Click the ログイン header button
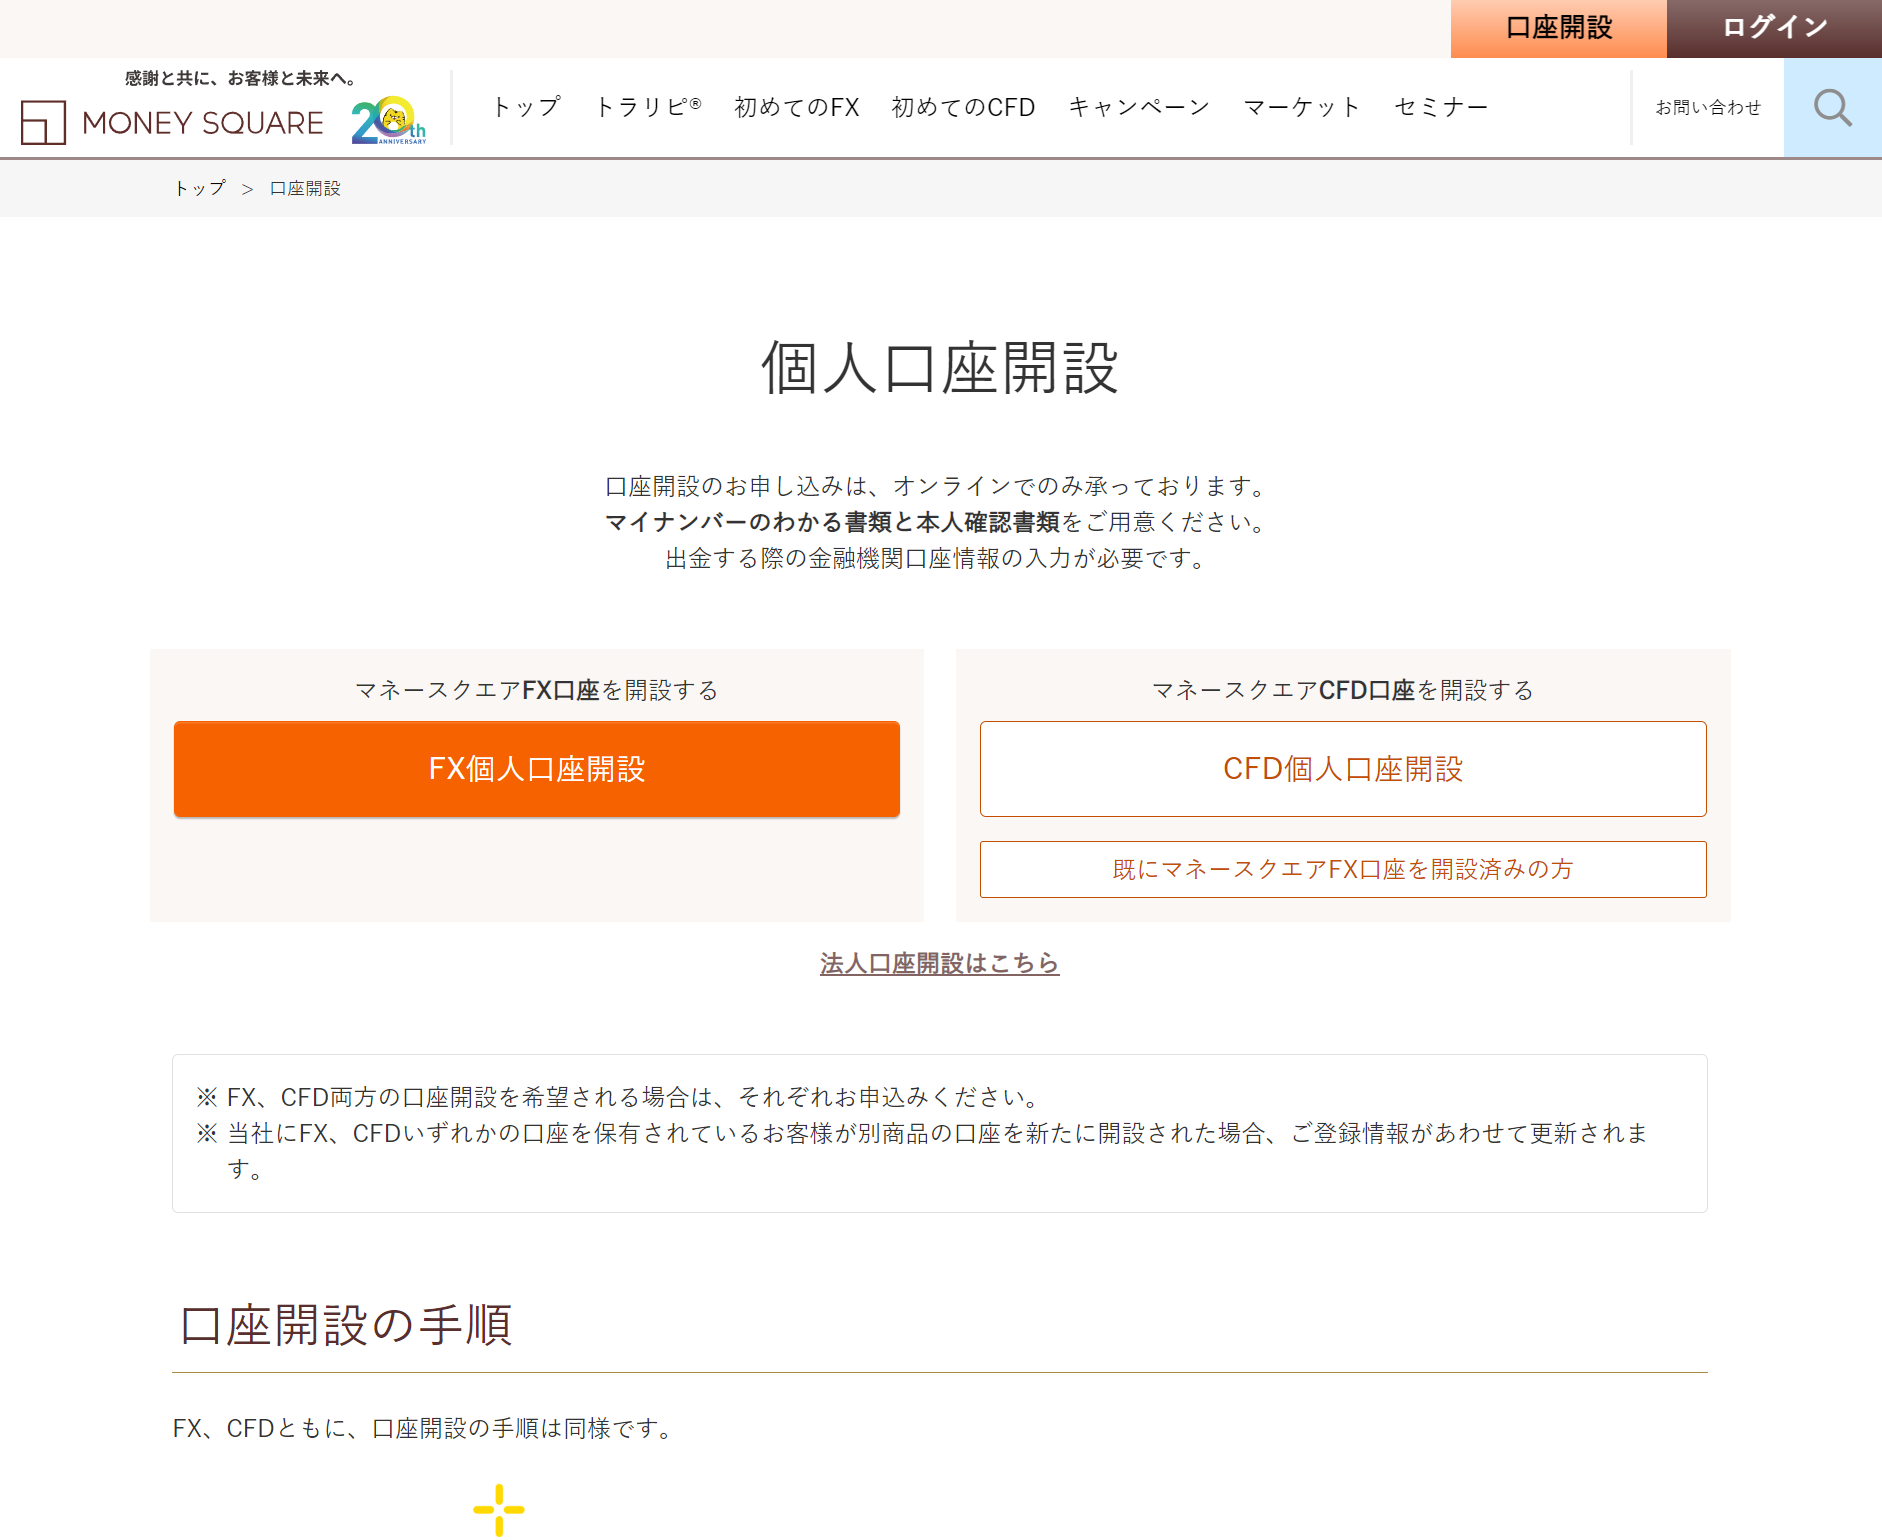This screenshot has width=1882, height=1540. click(x=1774, y=28)
